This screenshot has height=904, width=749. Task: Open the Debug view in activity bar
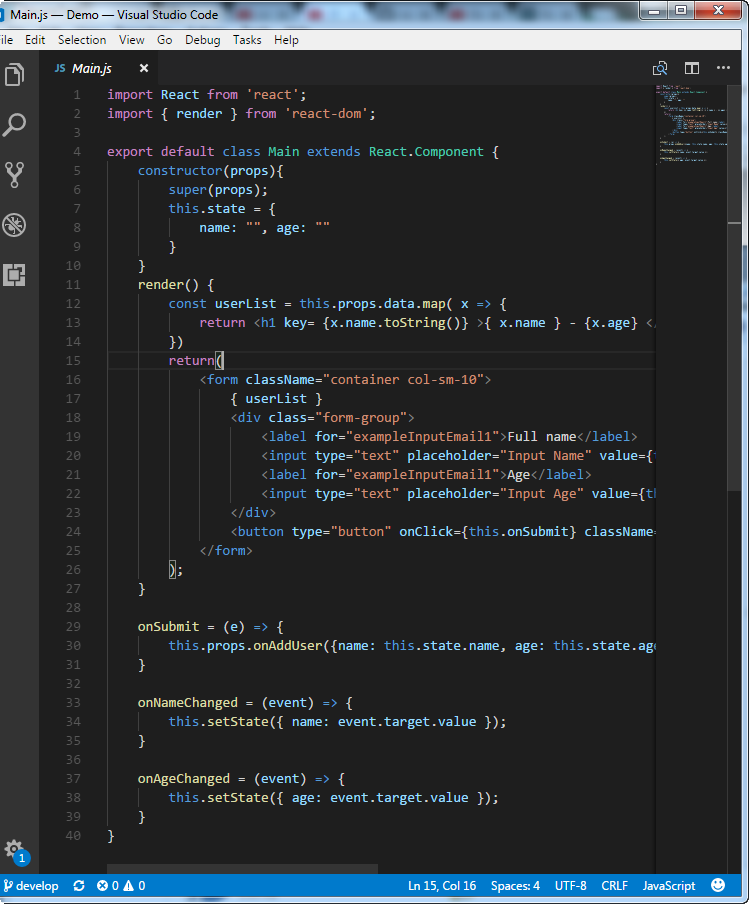[14, 225]
